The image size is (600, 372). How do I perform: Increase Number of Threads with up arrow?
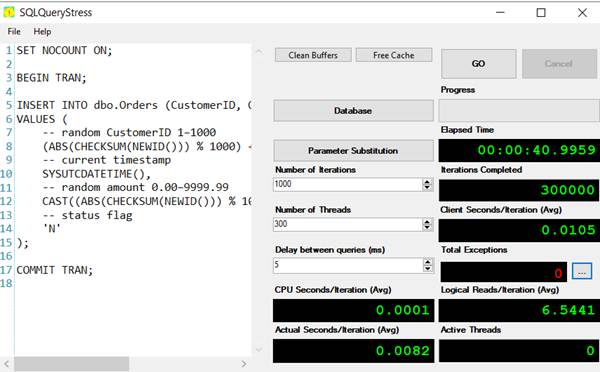427,221
